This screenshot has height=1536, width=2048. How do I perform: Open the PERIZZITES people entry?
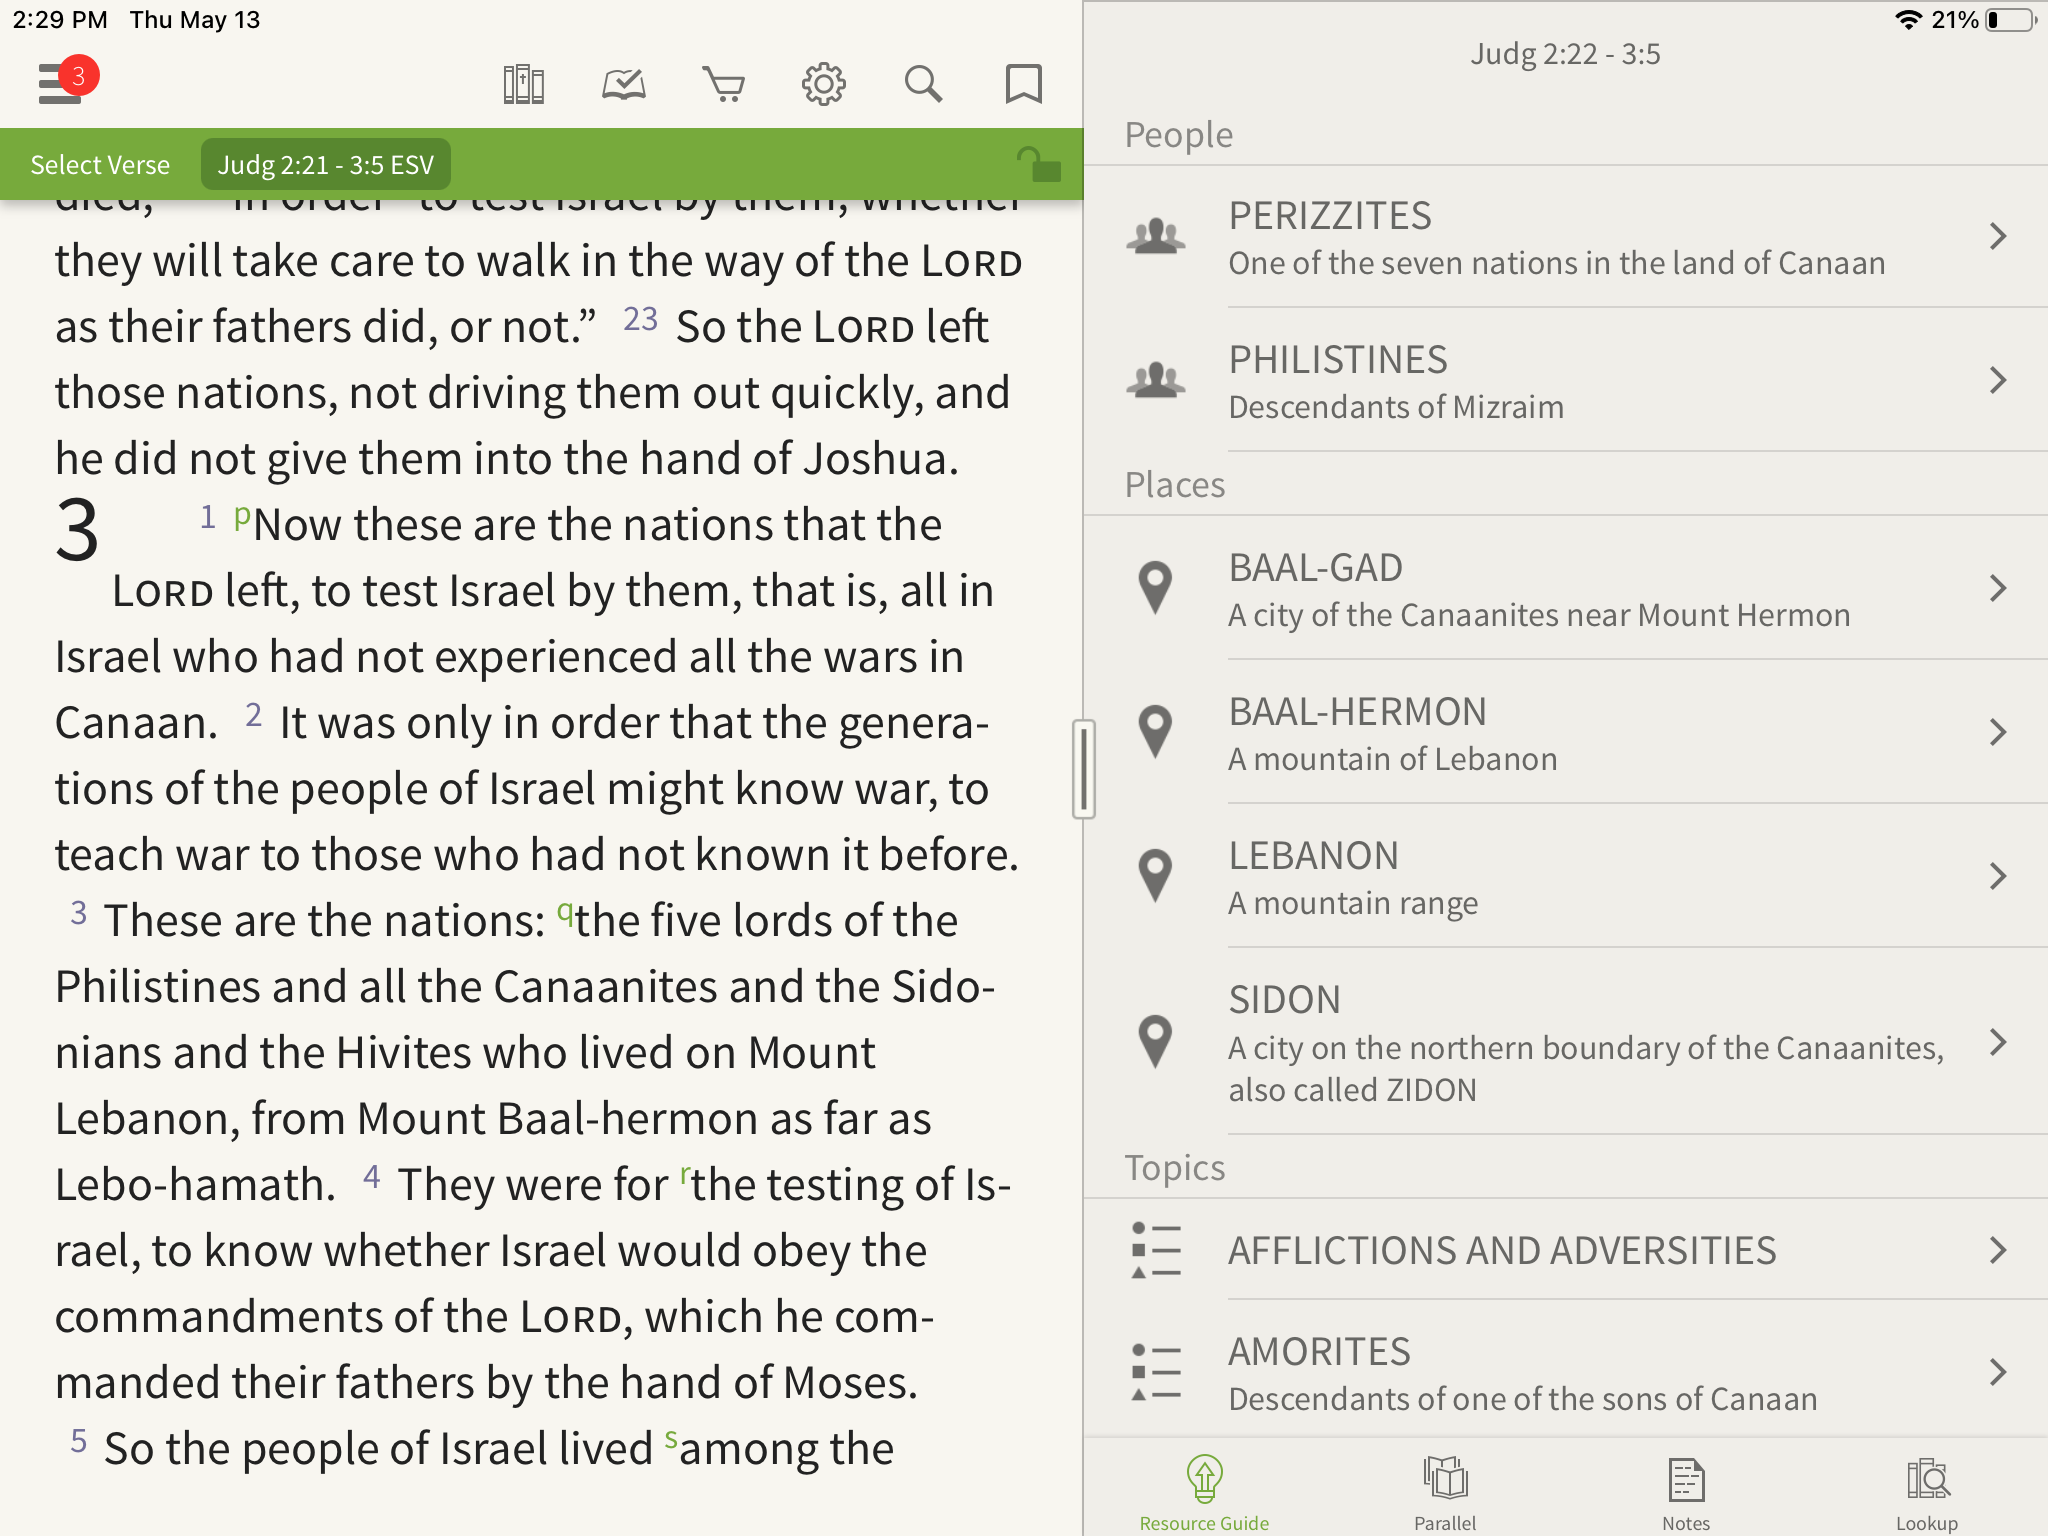pos(1566,237)
